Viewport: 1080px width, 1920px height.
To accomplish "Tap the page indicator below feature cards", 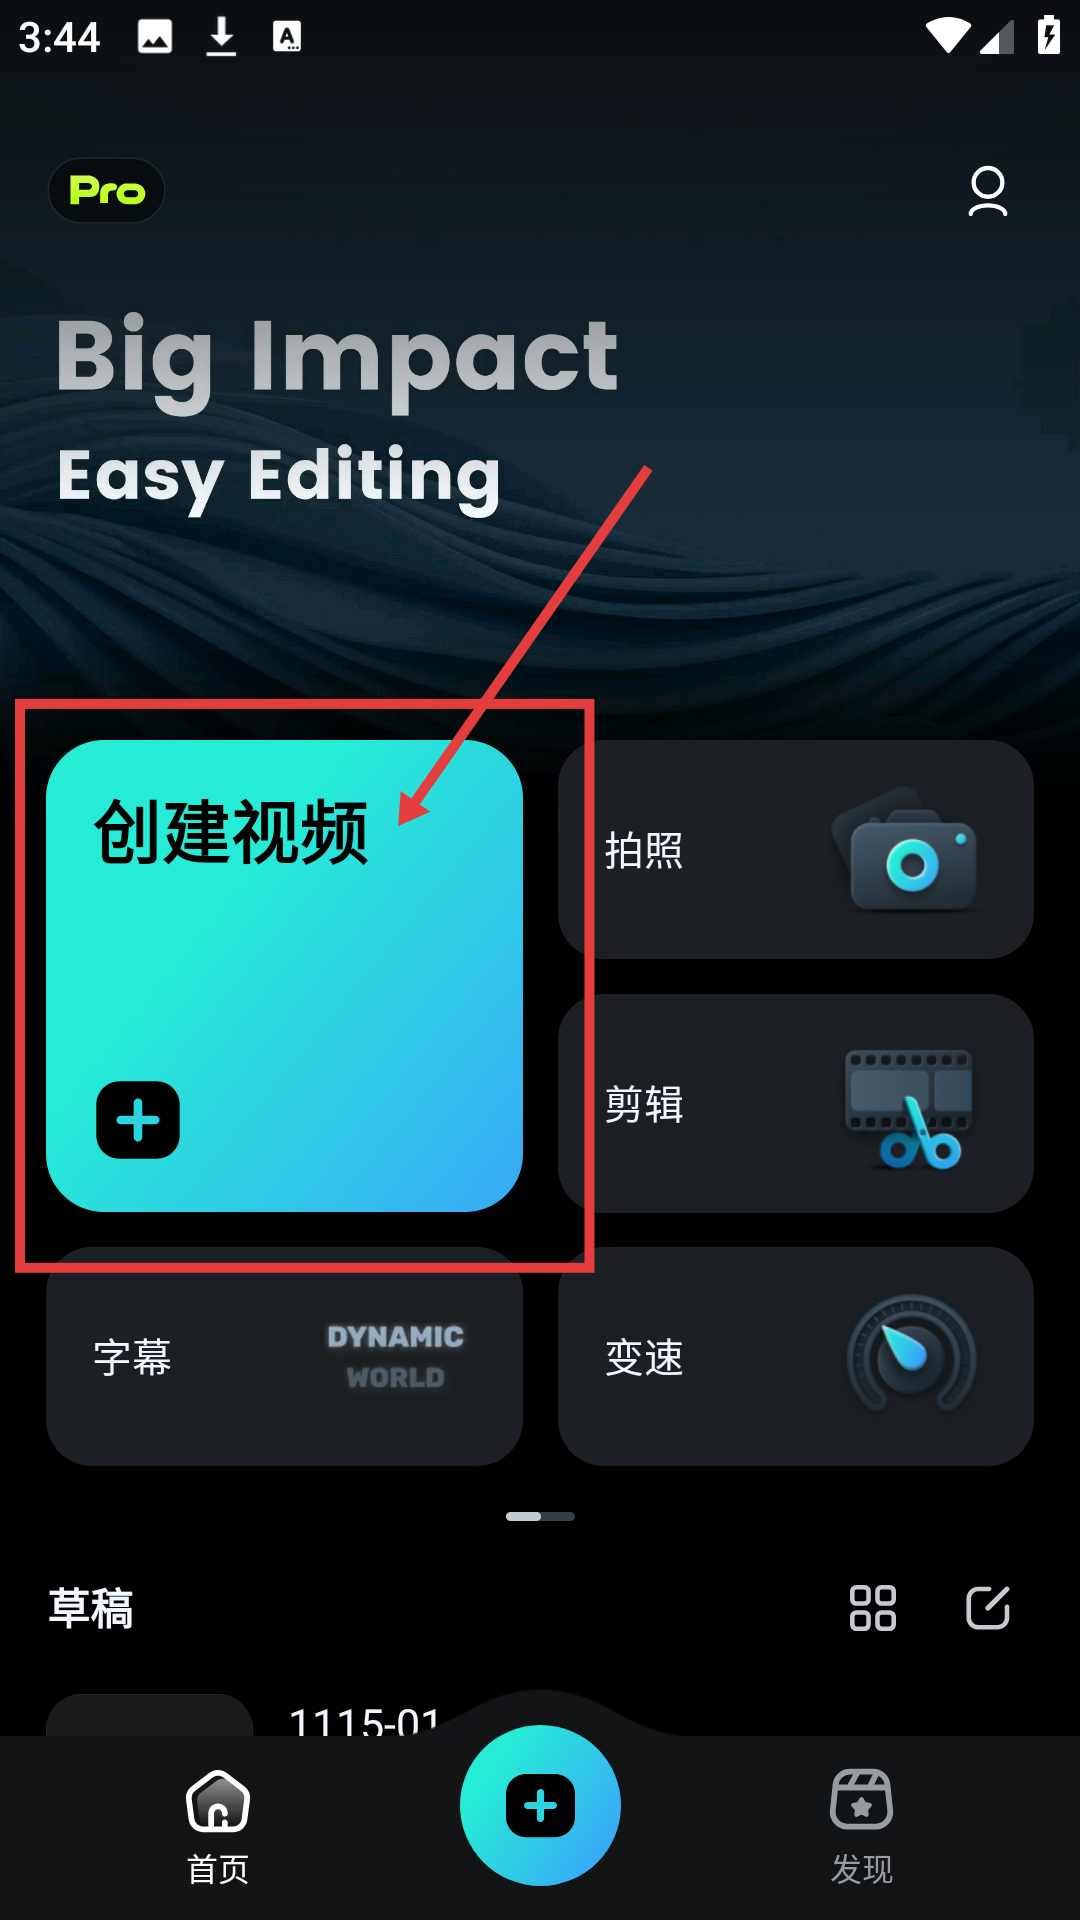I will point(540,1516).
